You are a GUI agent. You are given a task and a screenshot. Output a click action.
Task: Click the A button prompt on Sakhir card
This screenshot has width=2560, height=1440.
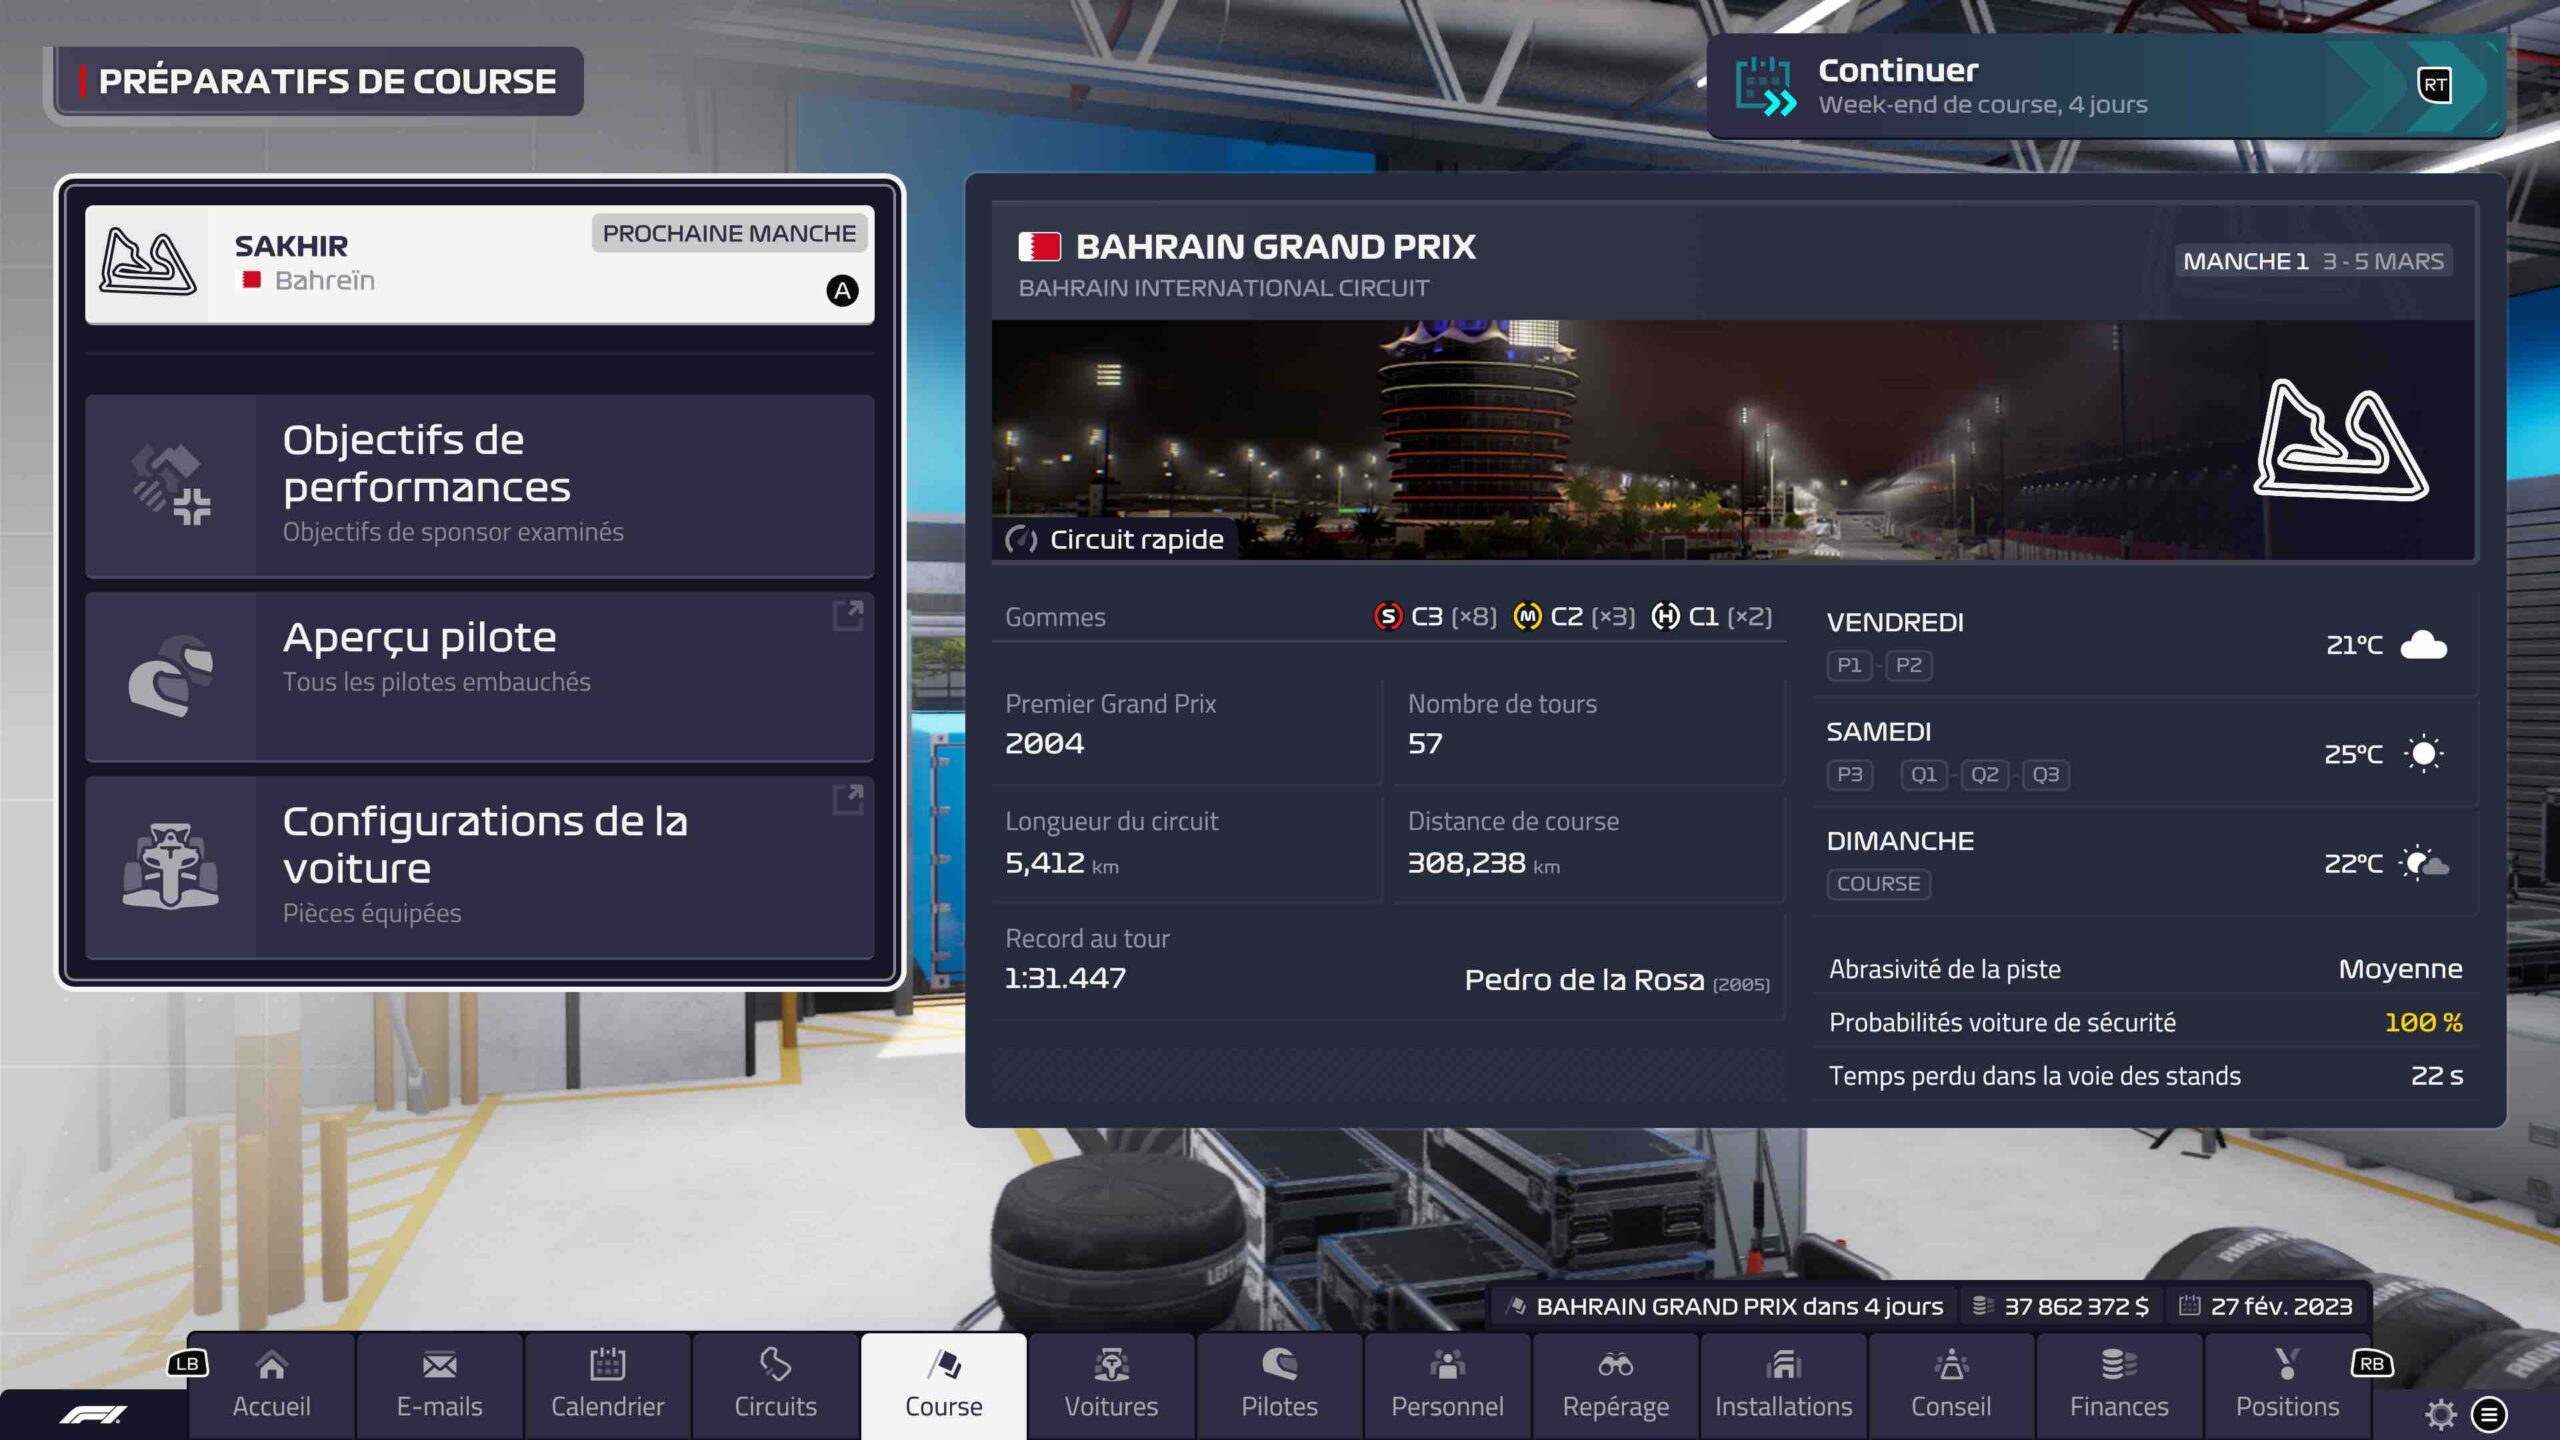click(x=842, y=291)
